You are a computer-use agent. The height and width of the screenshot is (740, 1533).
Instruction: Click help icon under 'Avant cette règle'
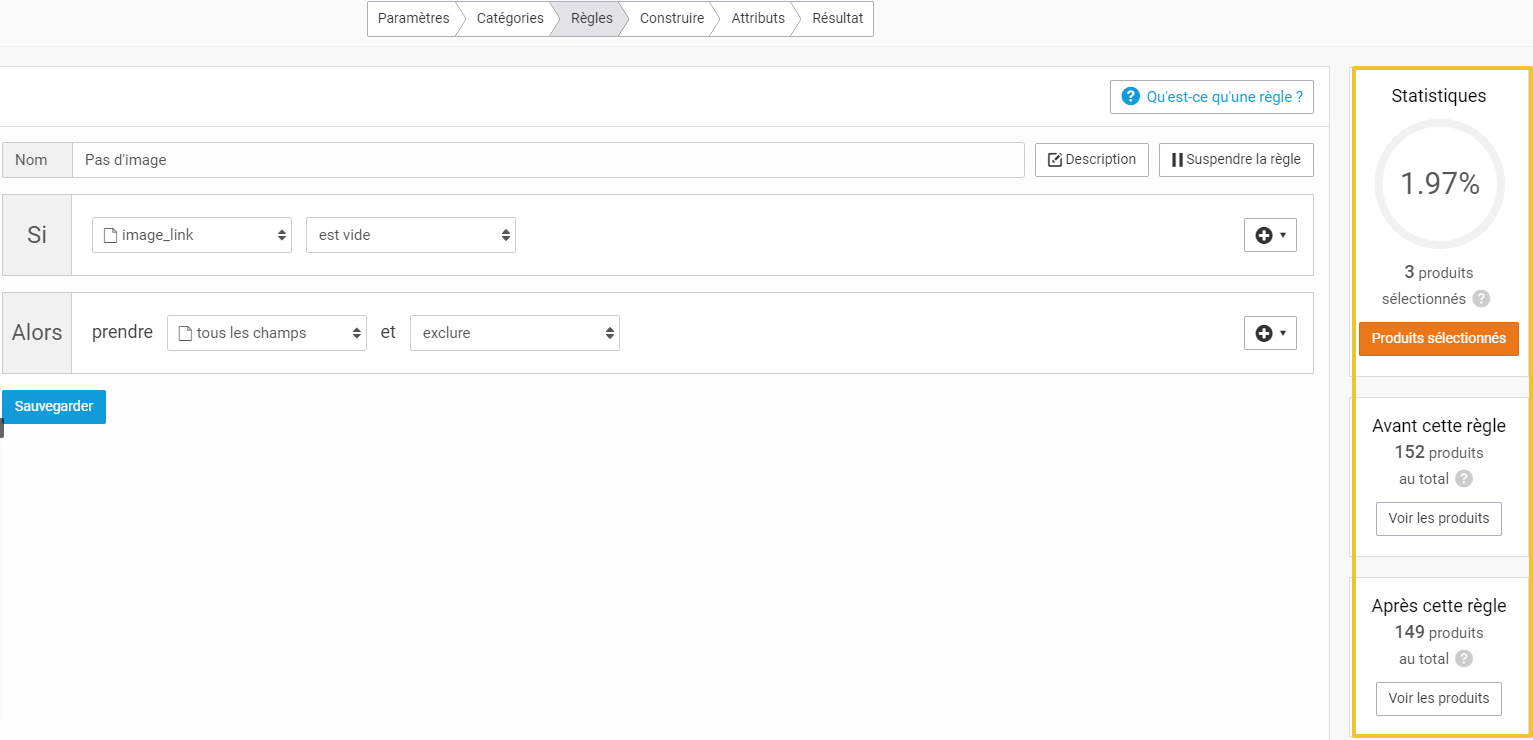[x=1464, y=479]
